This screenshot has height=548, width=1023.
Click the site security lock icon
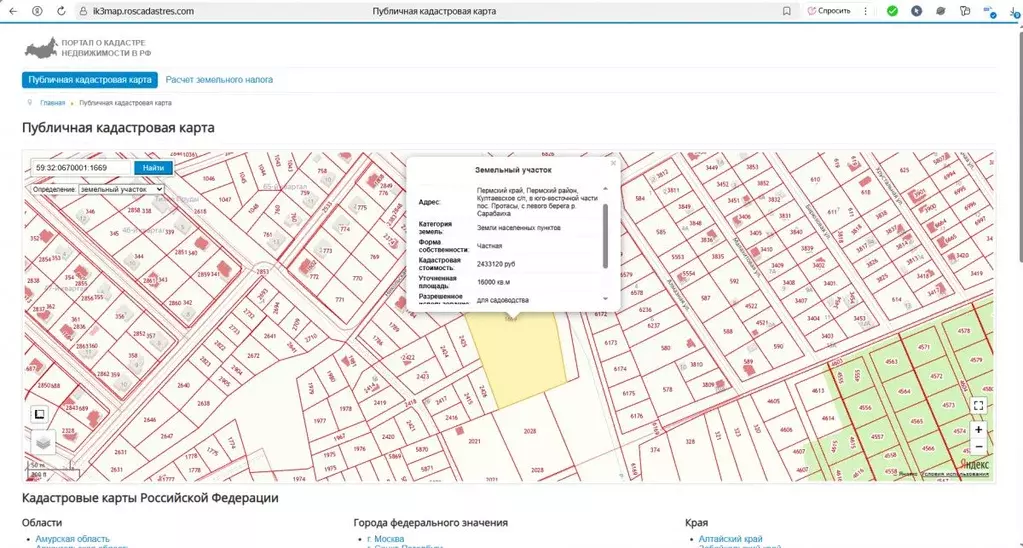click(83, 11)
